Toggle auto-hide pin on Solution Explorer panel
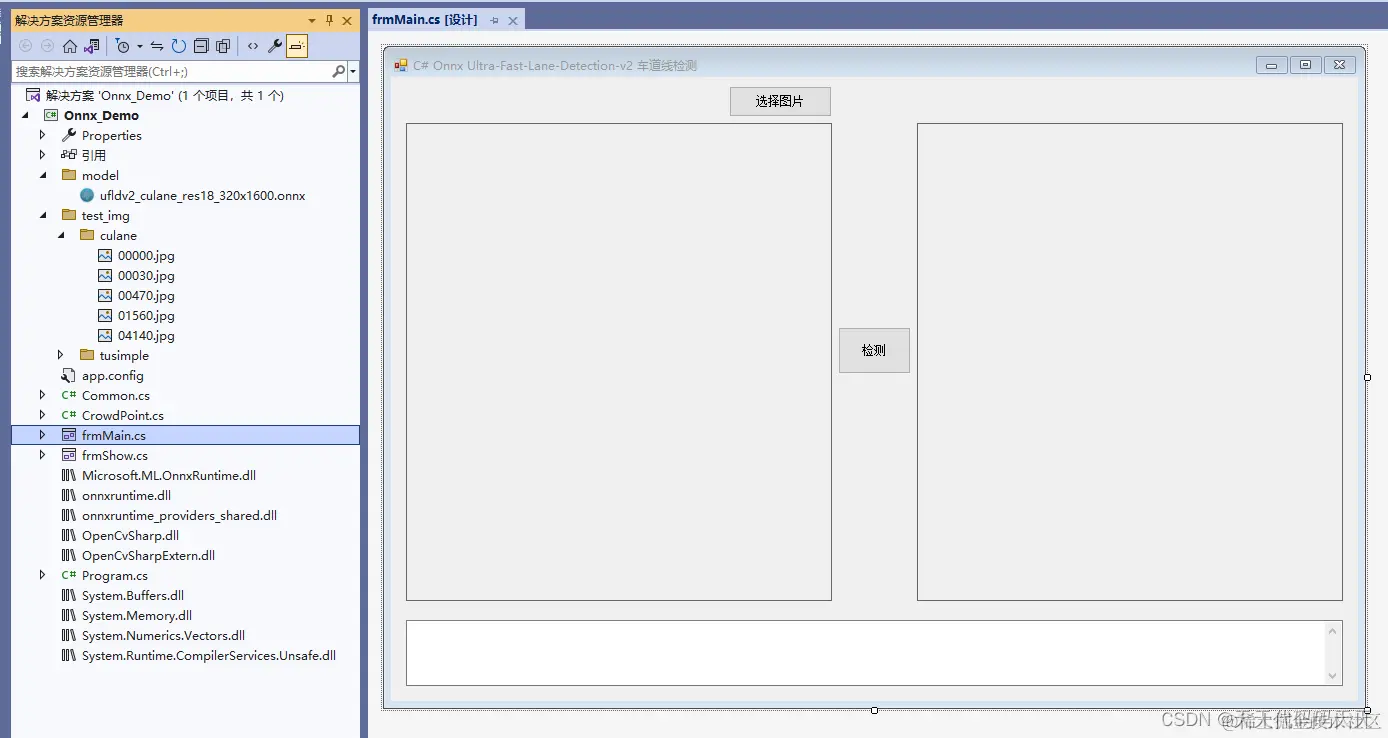 point(329,20)
